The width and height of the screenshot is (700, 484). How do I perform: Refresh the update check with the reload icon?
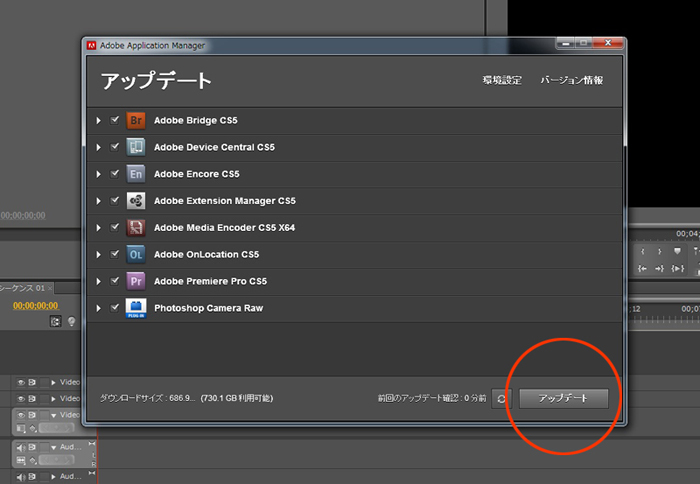pos(501,398)
